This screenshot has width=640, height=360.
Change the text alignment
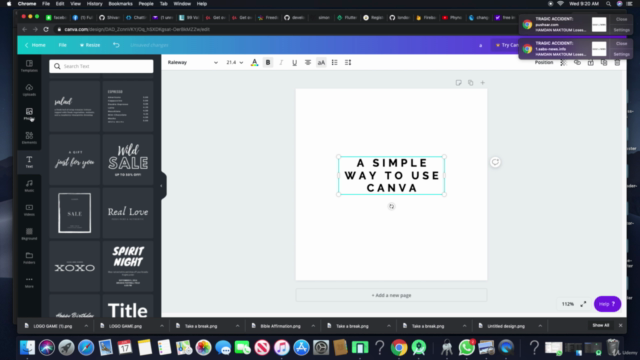[308, 62]
